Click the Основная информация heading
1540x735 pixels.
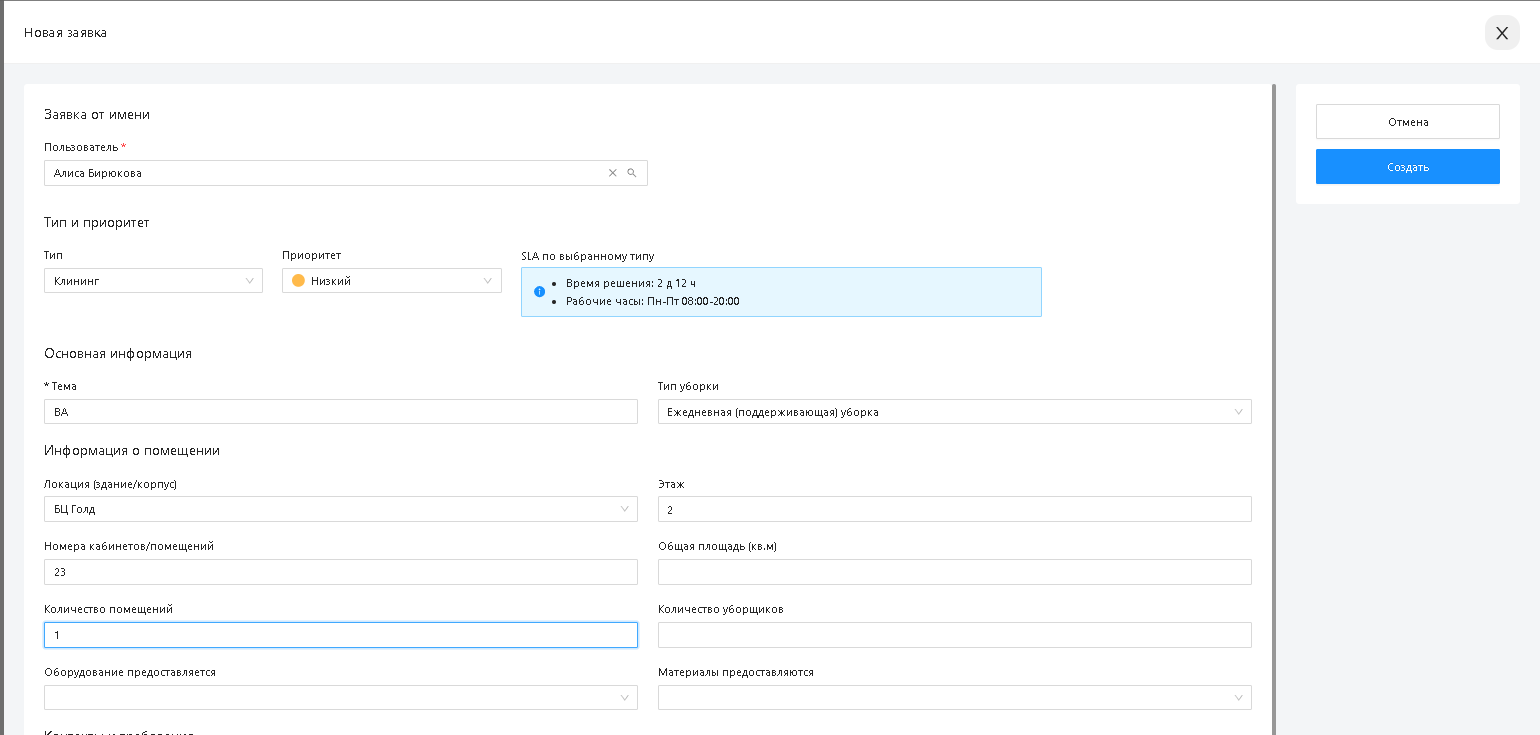point(118,353)
